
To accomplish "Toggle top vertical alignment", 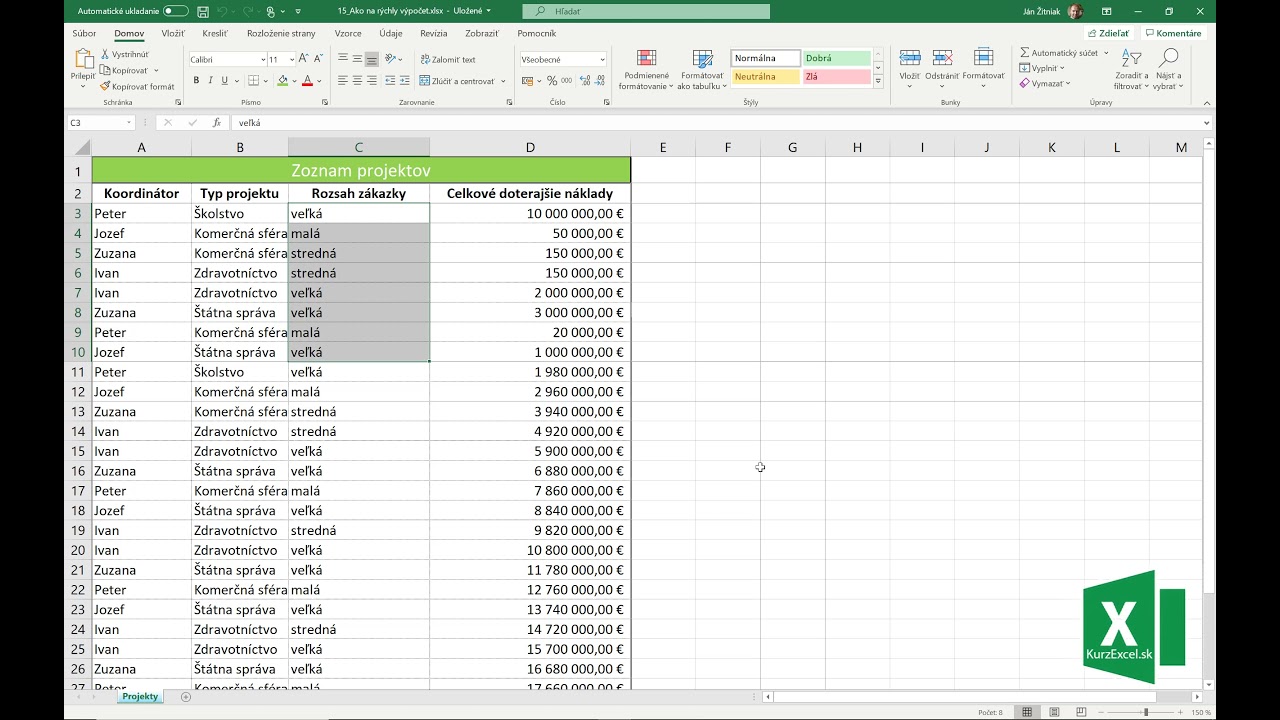I will pos(343,60).
